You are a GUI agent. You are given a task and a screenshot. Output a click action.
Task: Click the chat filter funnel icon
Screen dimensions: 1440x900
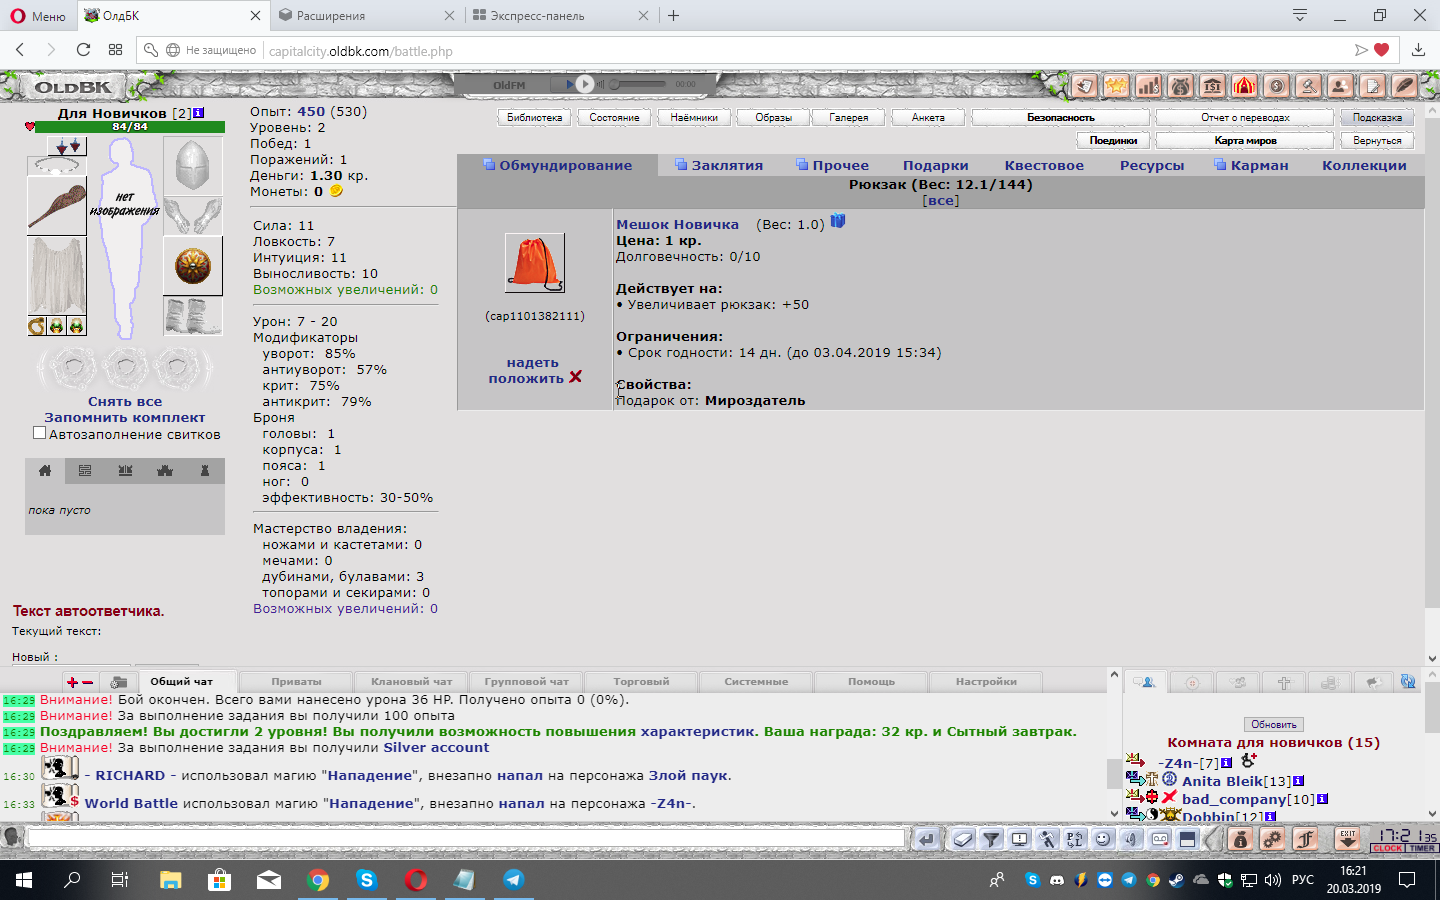[x=991, y=839]
